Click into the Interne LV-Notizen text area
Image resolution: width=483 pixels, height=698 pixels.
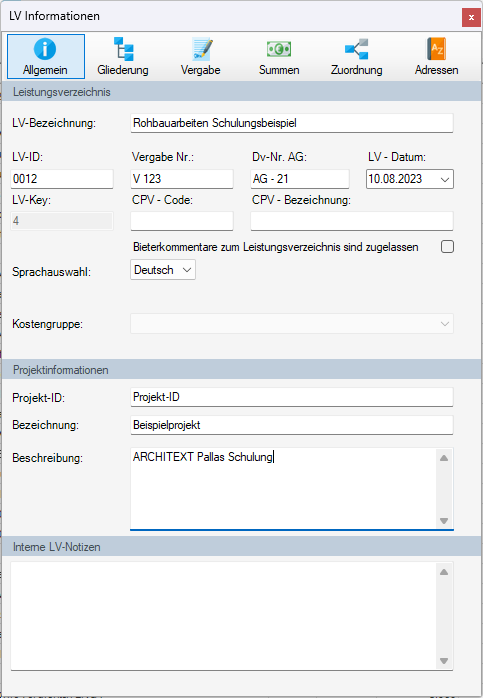tap(223, 616)
